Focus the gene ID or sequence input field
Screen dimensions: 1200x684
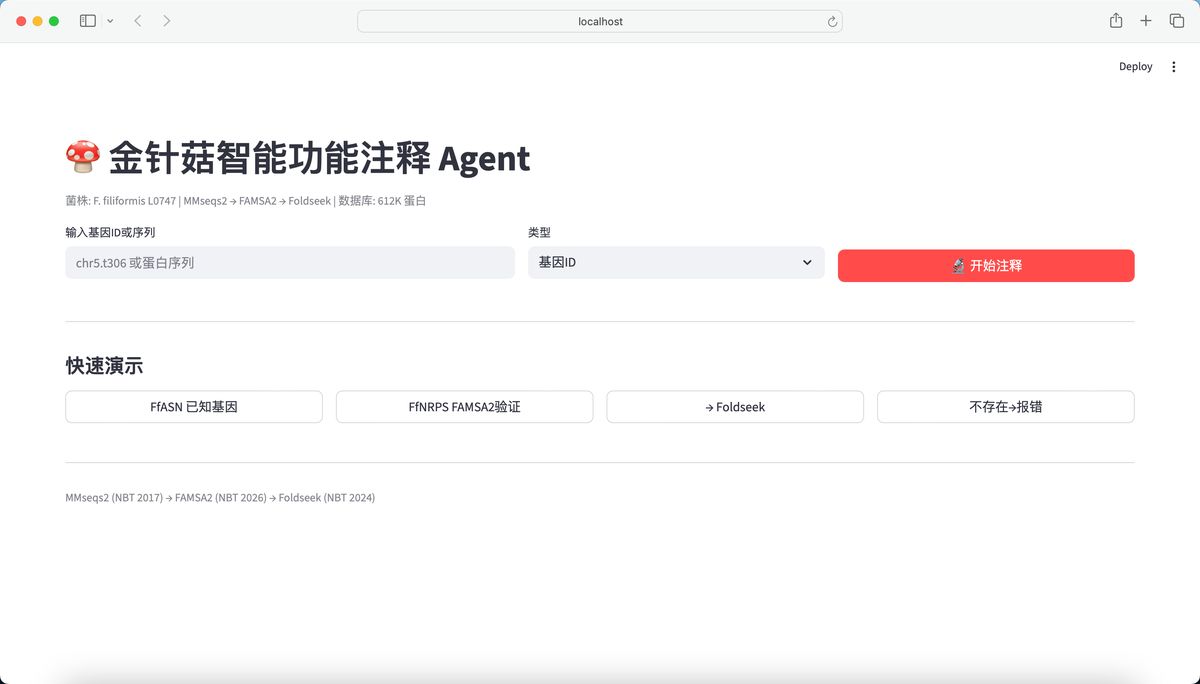(290, 263)
